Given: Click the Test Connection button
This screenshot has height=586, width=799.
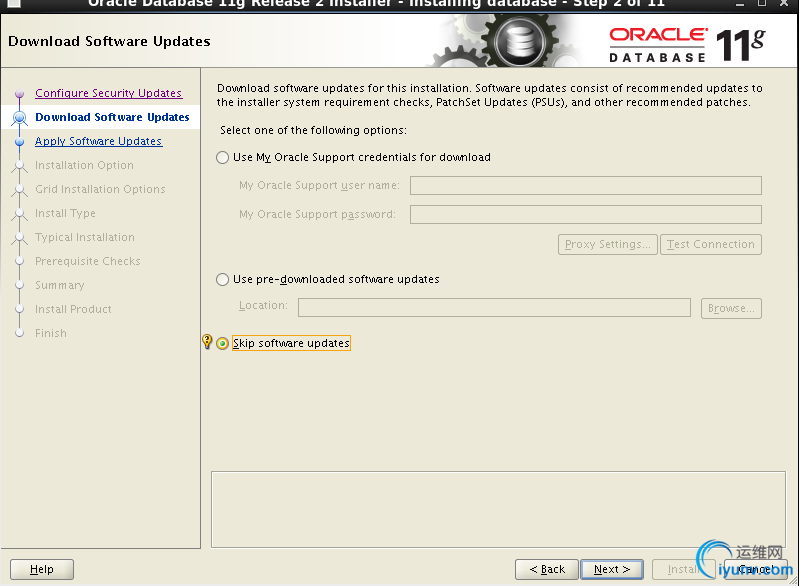Looking at the screenshot, I should 711,245.
